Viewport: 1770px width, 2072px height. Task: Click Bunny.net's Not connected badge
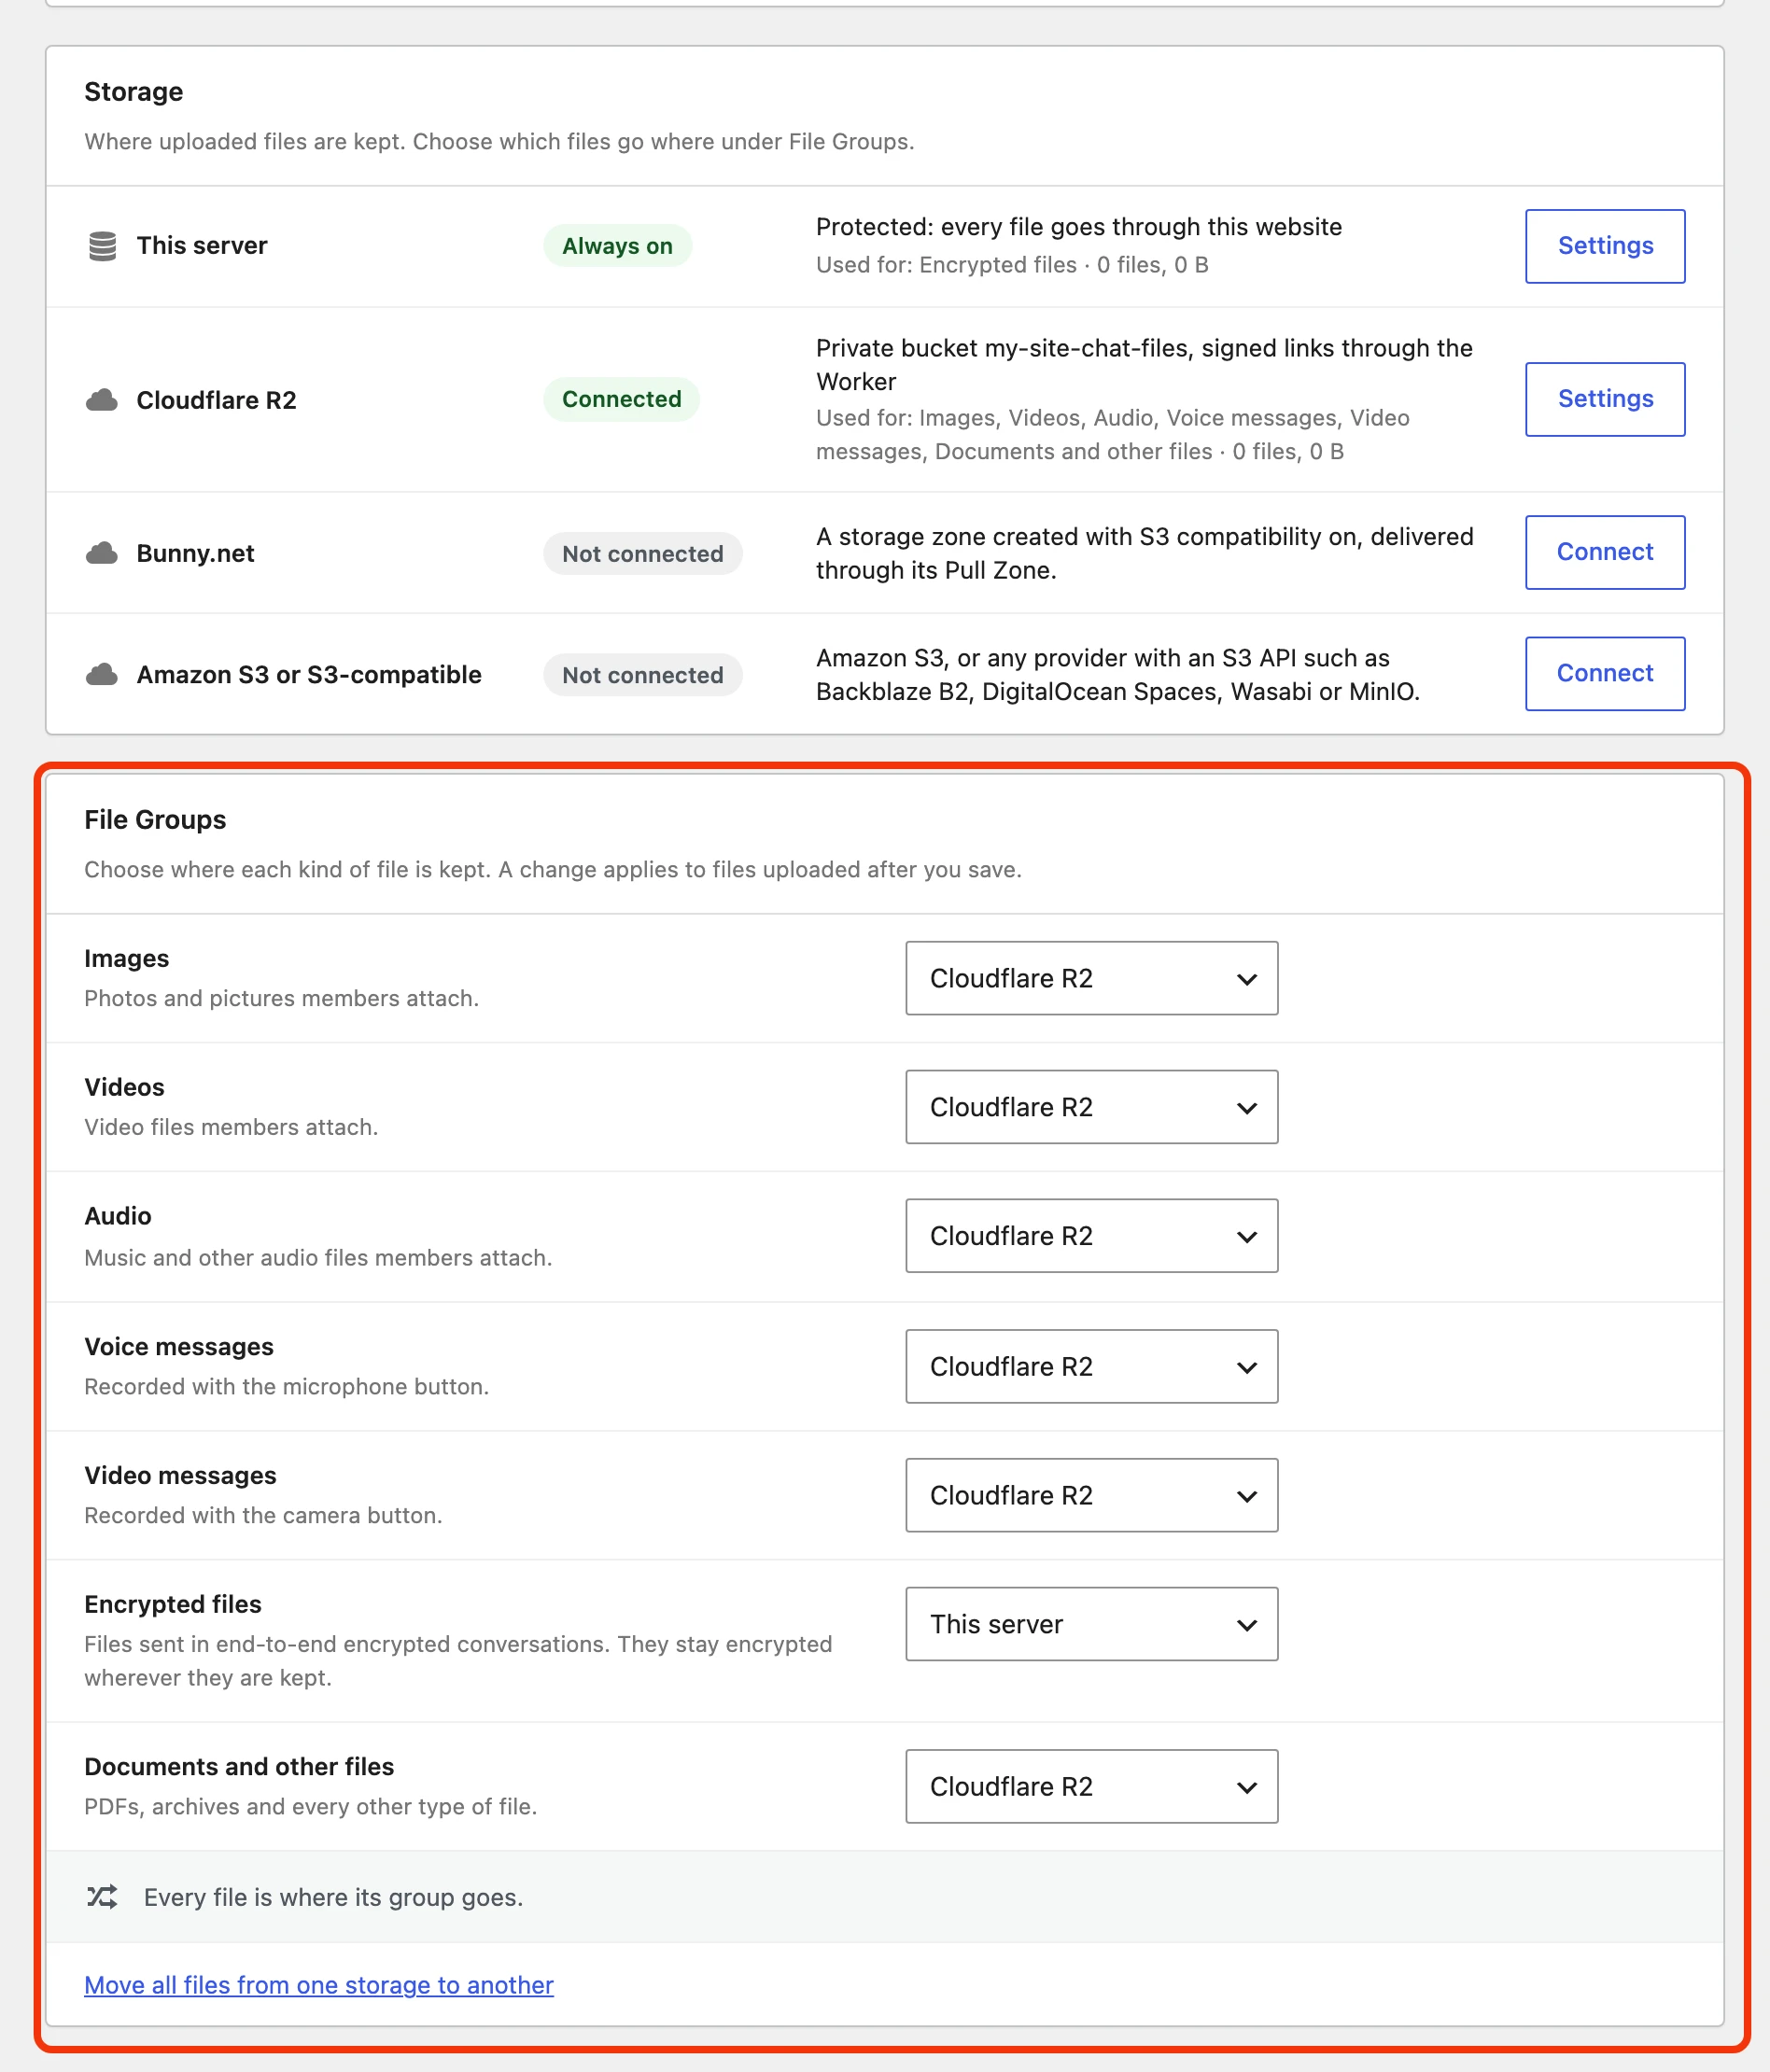tap(642, 554)
